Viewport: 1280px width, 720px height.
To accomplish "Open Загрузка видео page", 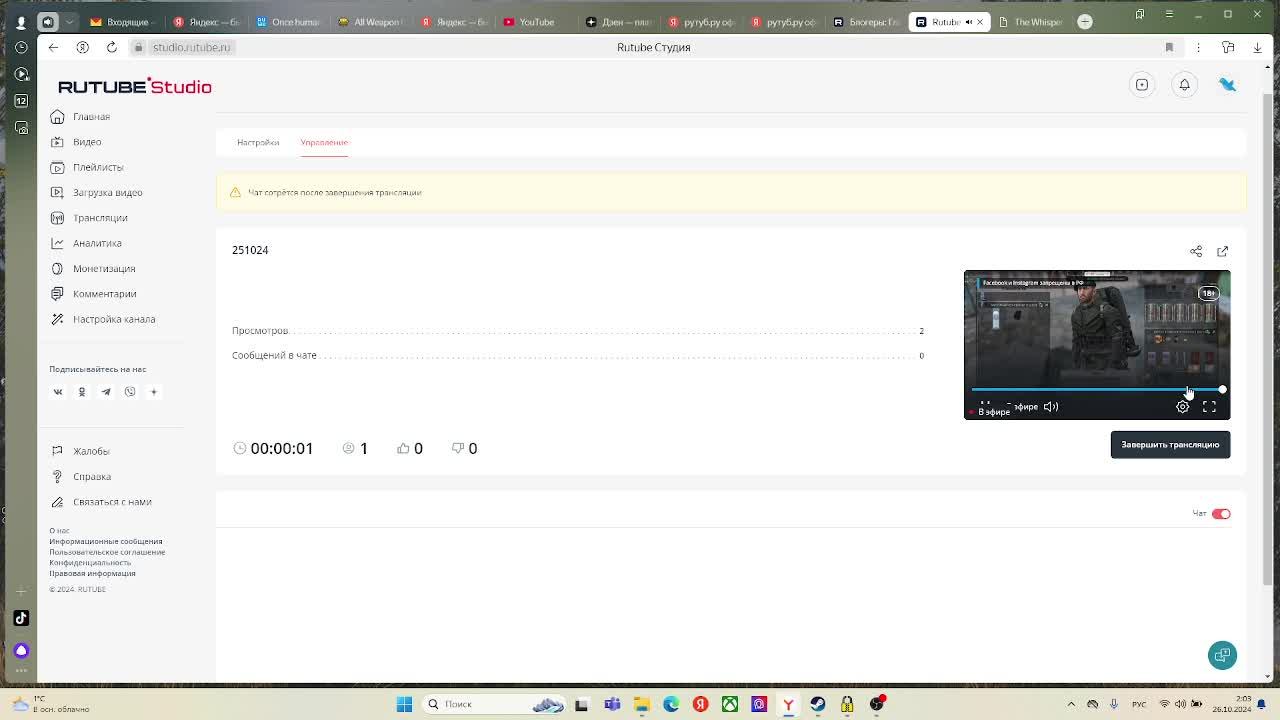I will pyautogui.click(x=97, y=192).
